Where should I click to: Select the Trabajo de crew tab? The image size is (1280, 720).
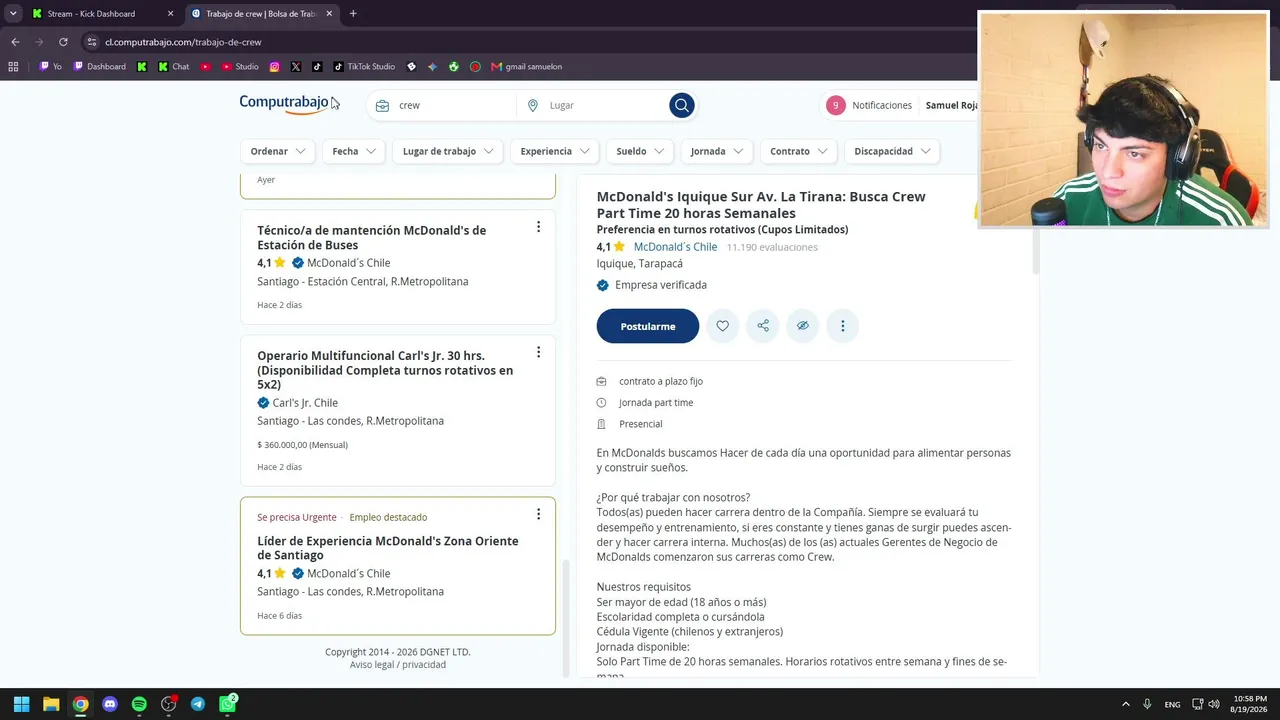click(x=260, y=14)
